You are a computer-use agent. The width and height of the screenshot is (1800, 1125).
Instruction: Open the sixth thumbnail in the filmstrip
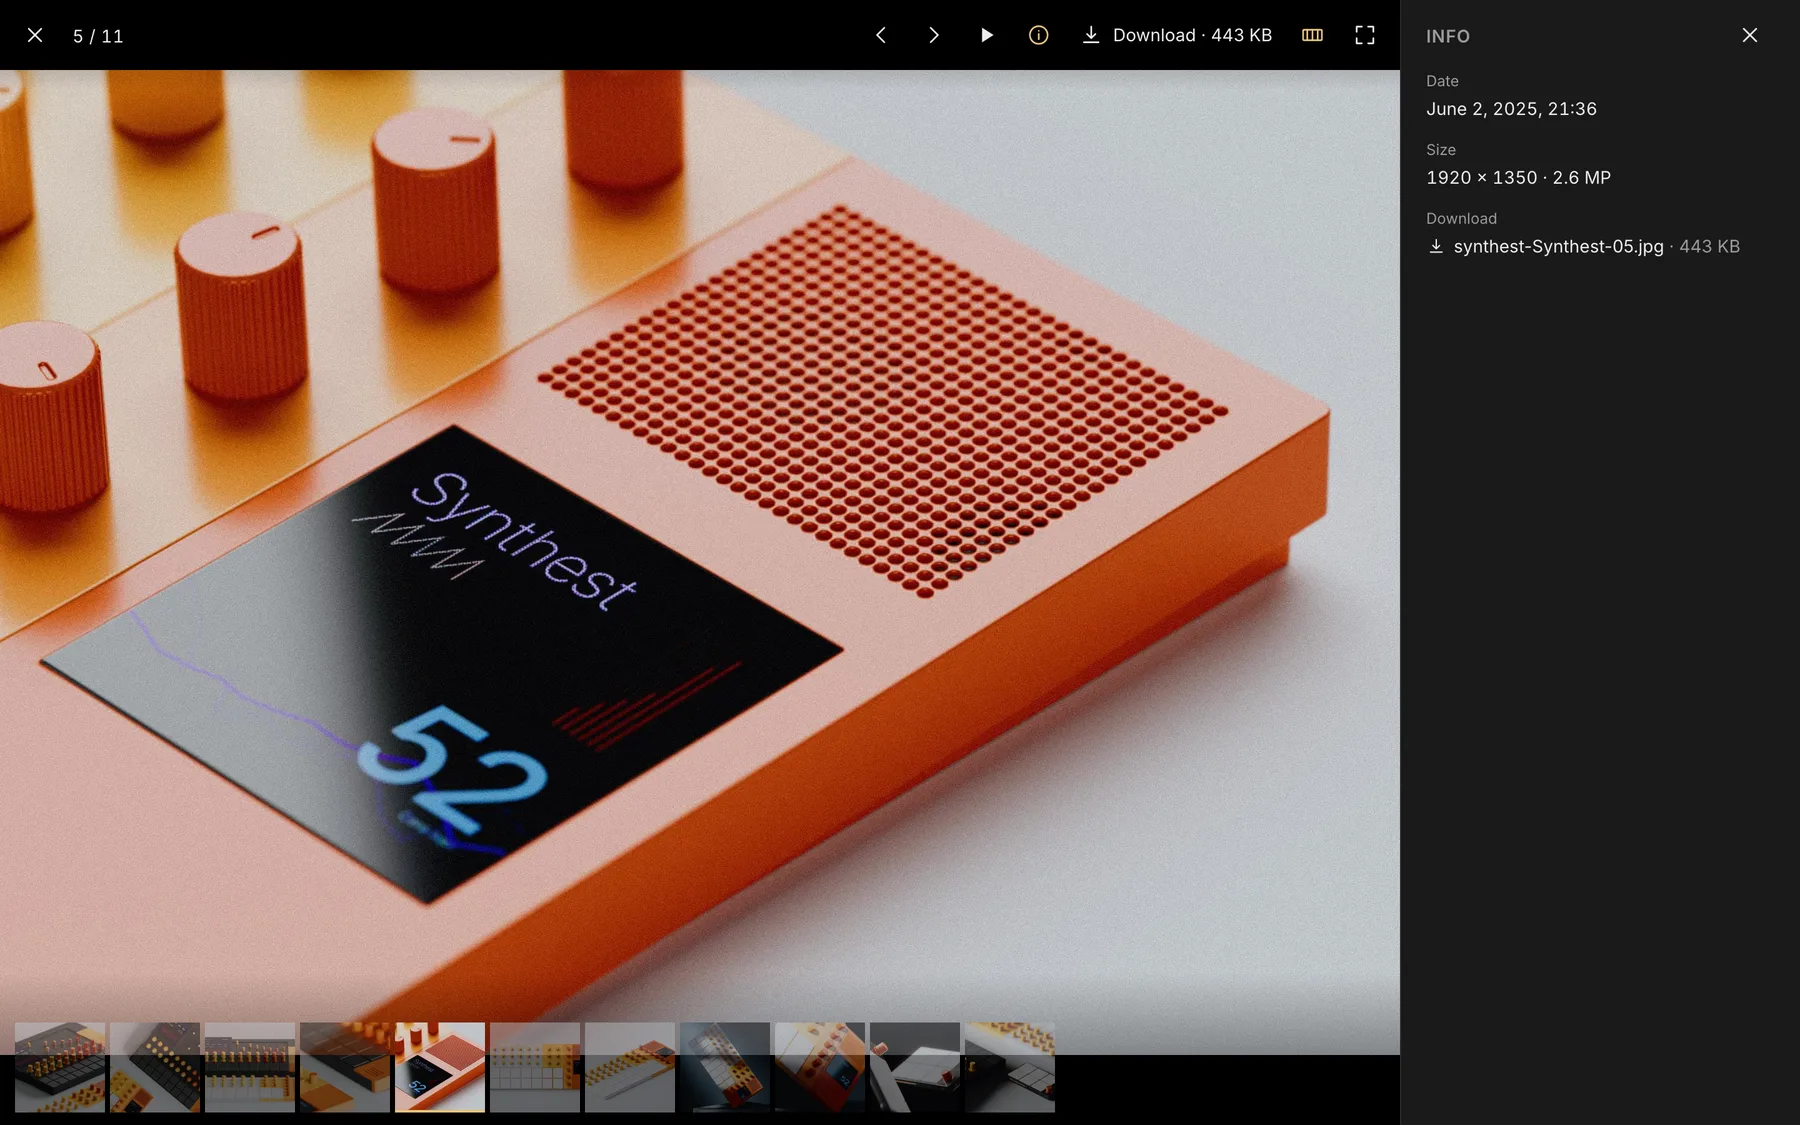[x=535, y=1067]
